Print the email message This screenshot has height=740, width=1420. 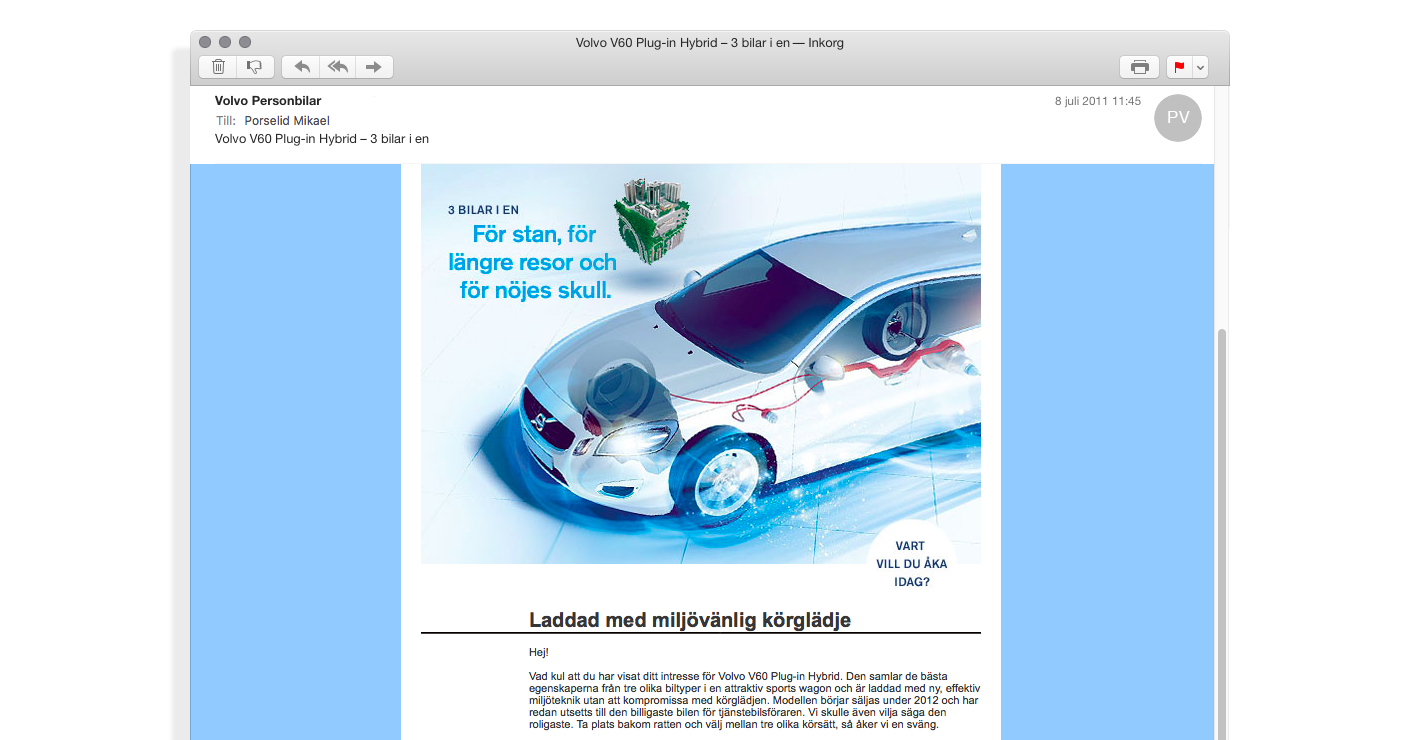tap(1139, 67)
